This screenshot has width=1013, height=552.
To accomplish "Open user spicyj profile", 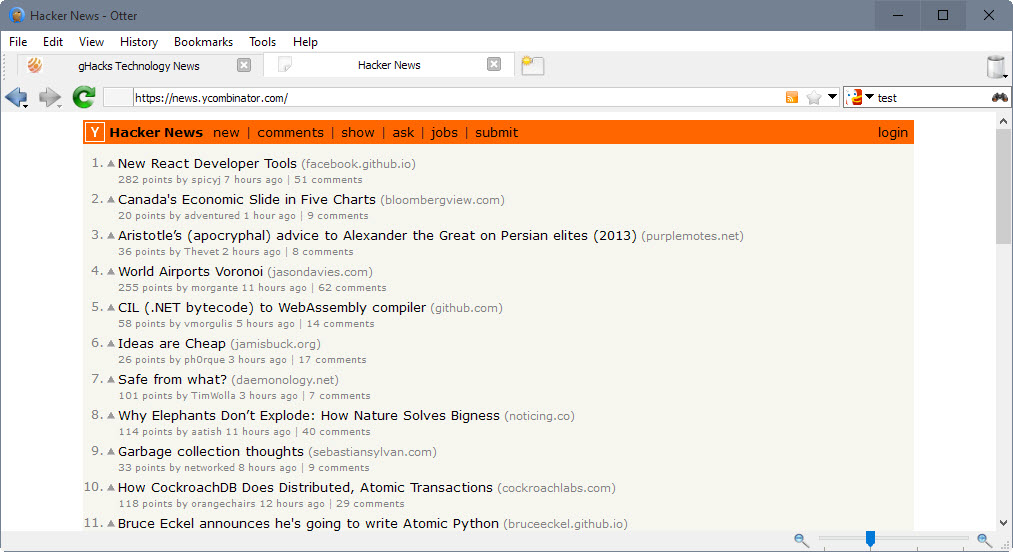I will point(206,180).
